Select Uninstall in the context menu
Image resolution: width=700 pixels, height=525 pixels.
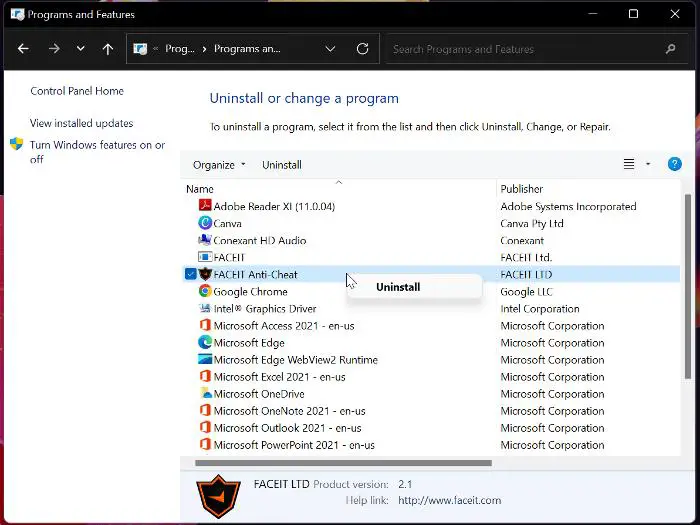pyautogui.click(x=398, y=287)
